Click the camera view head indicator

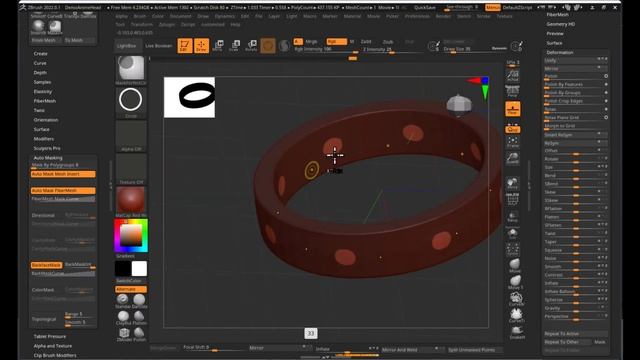pyautogui.click(x=459, y=104)
